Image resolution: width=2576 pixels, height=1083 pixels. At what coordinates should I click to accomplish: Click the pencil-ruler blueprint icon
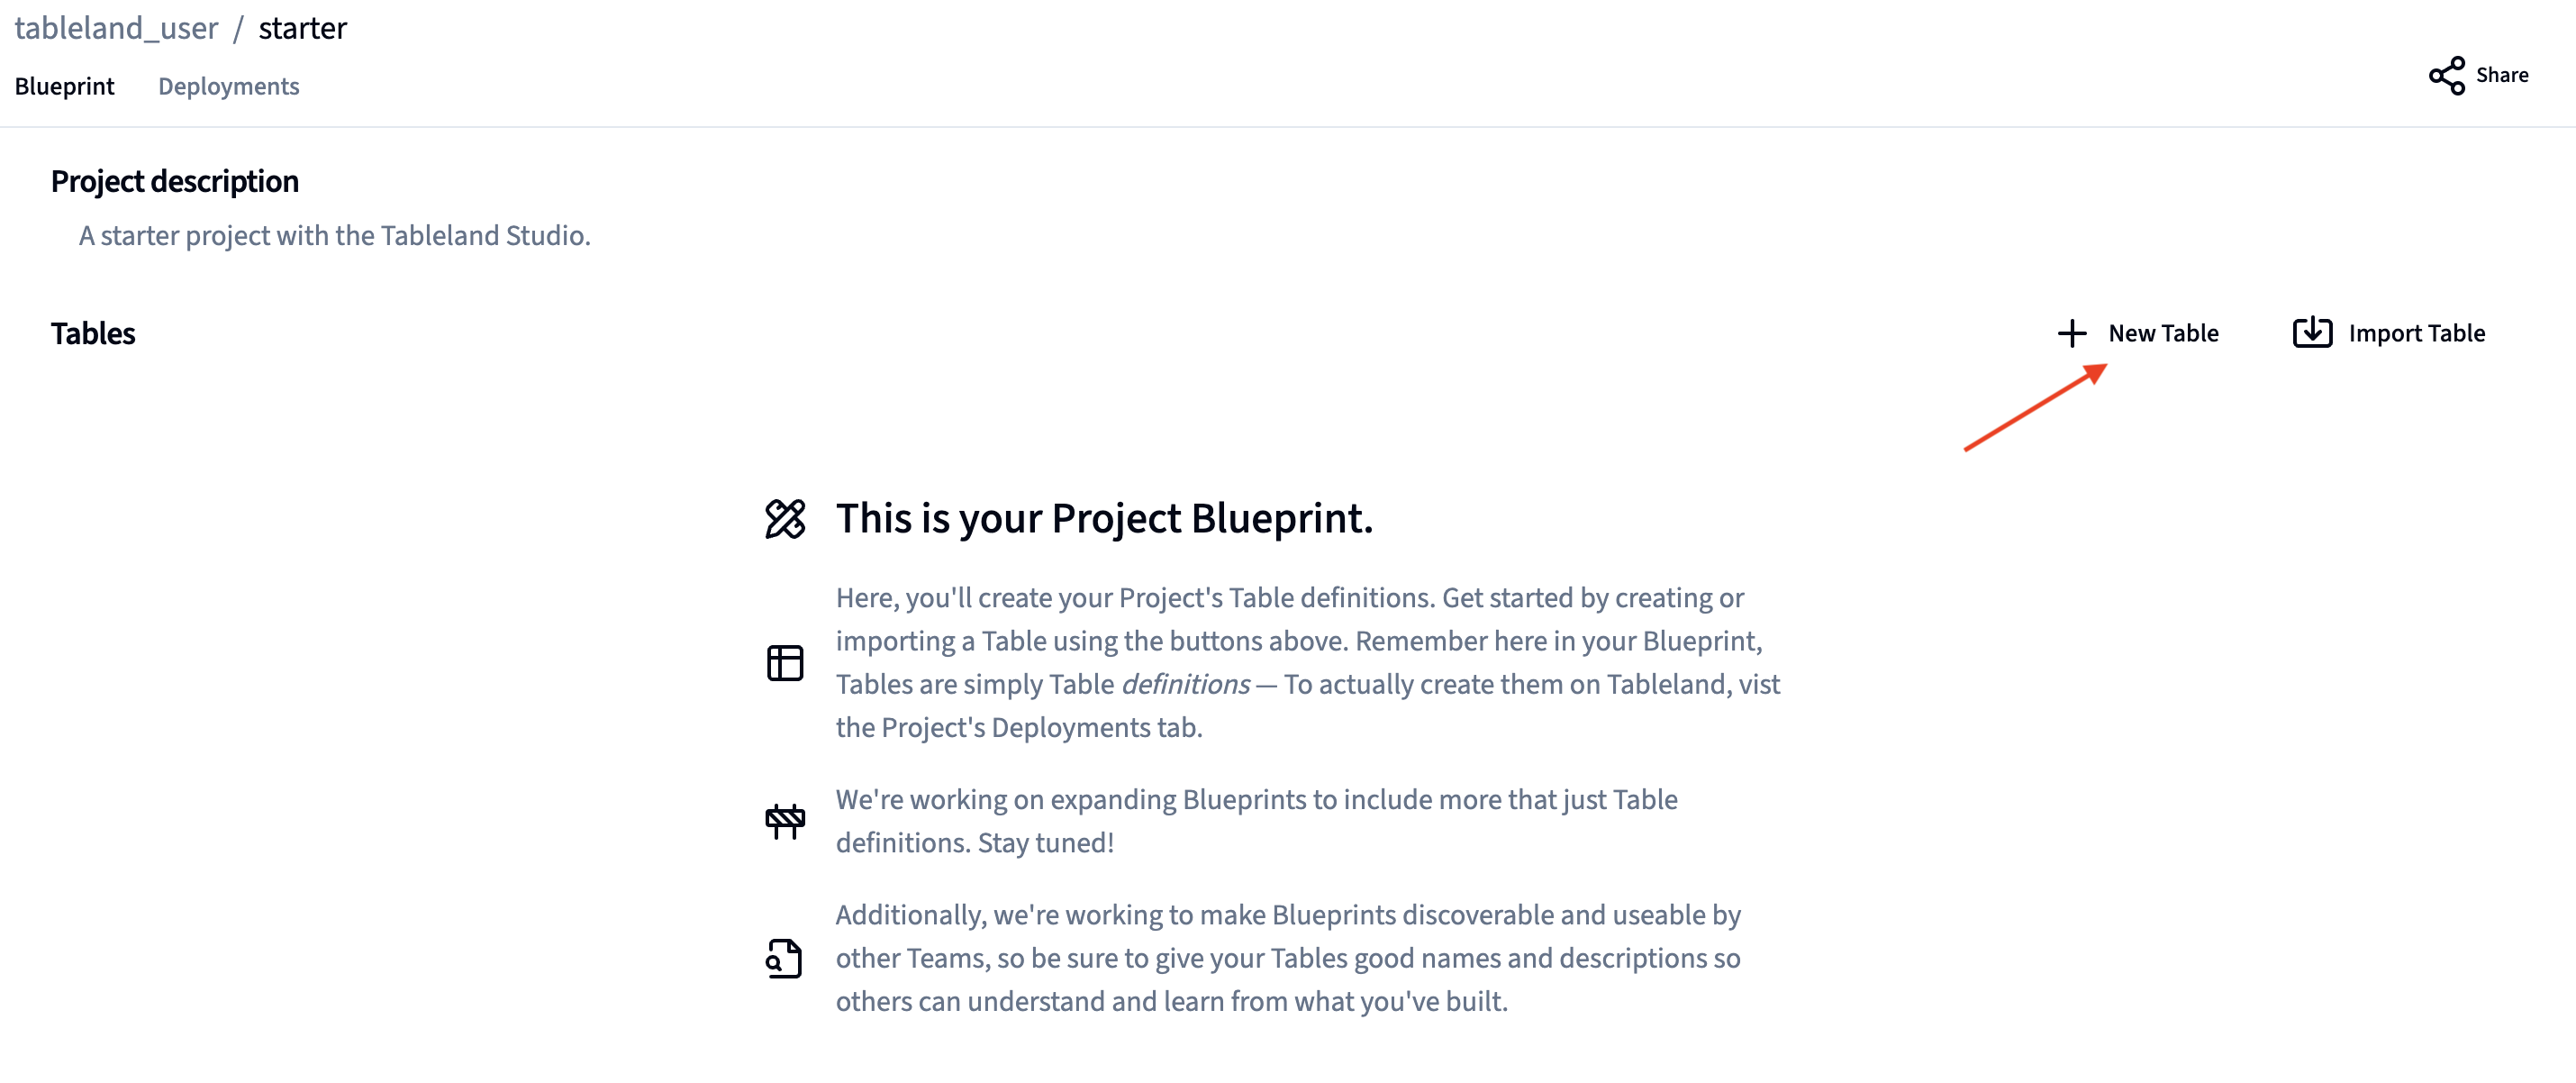(785, 519)
